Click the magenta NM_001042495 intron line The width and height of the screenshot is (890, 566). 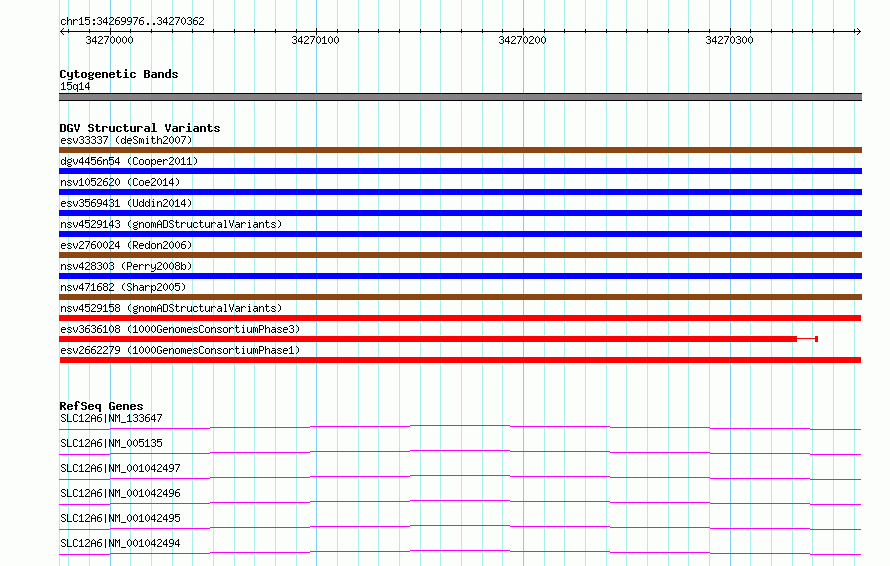tap(460, 526)
